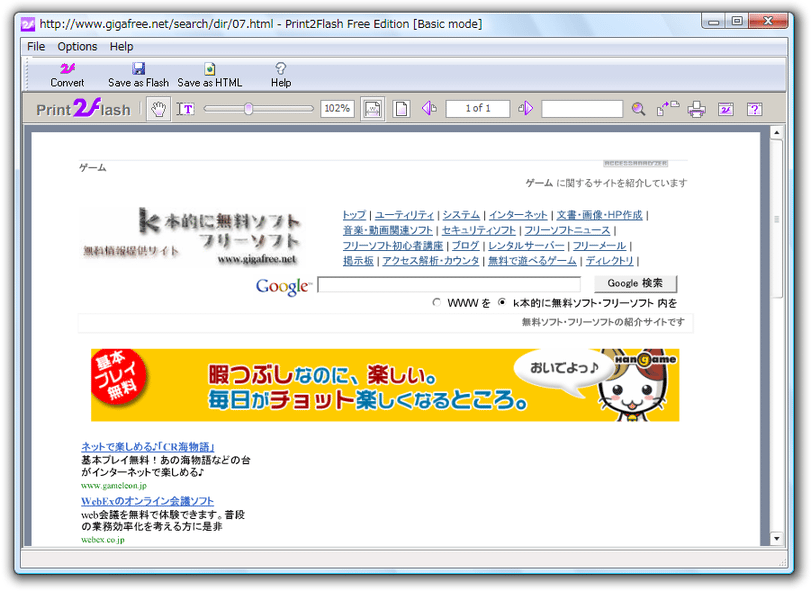This screenshot has height=591, width=811.
Task: Minimize the Print2Flash window
Action: click(714, 22)
